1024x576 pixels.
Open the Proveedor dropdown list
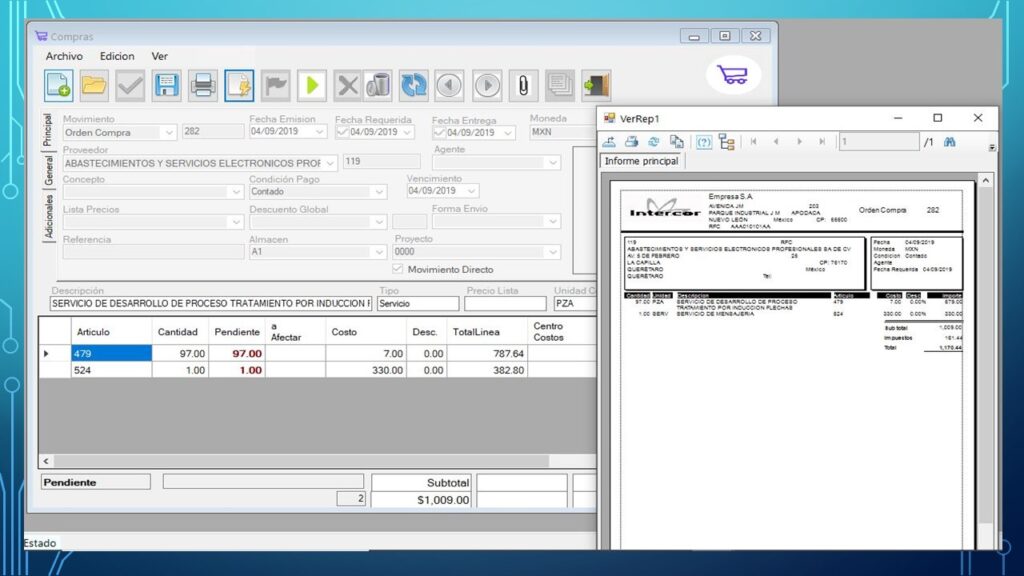329,162
